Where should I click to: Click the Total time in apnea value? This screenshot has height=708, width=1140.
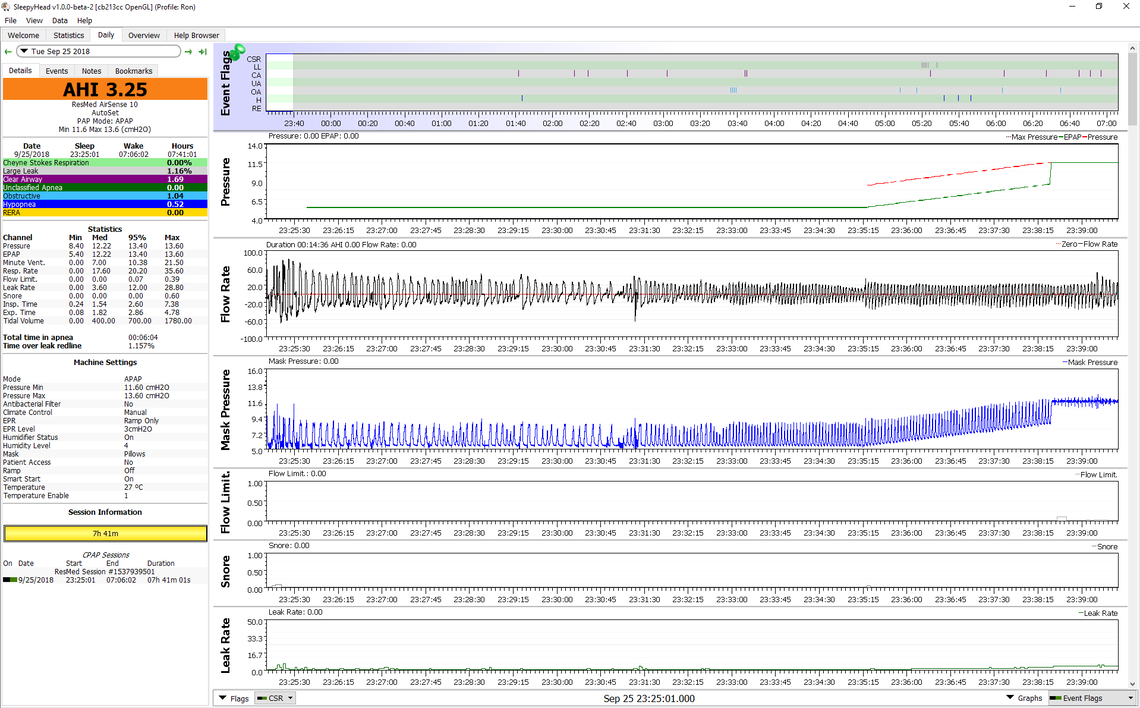pos(143,337)
